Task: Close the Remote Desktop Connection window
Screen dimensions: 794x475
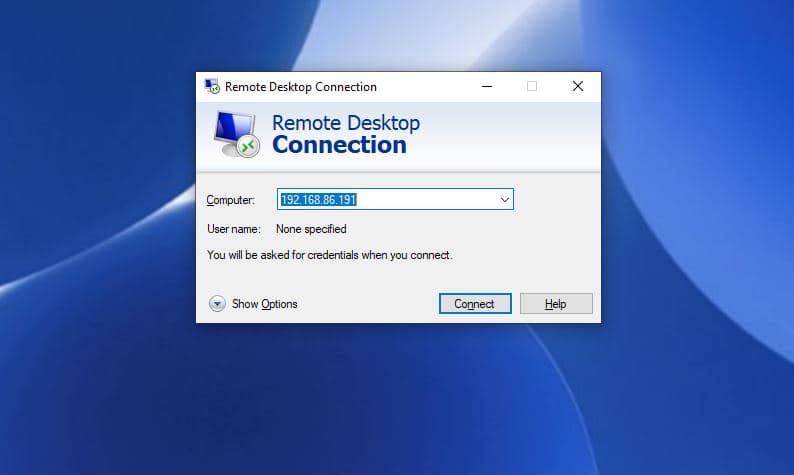Action: [x=578, y=86]
